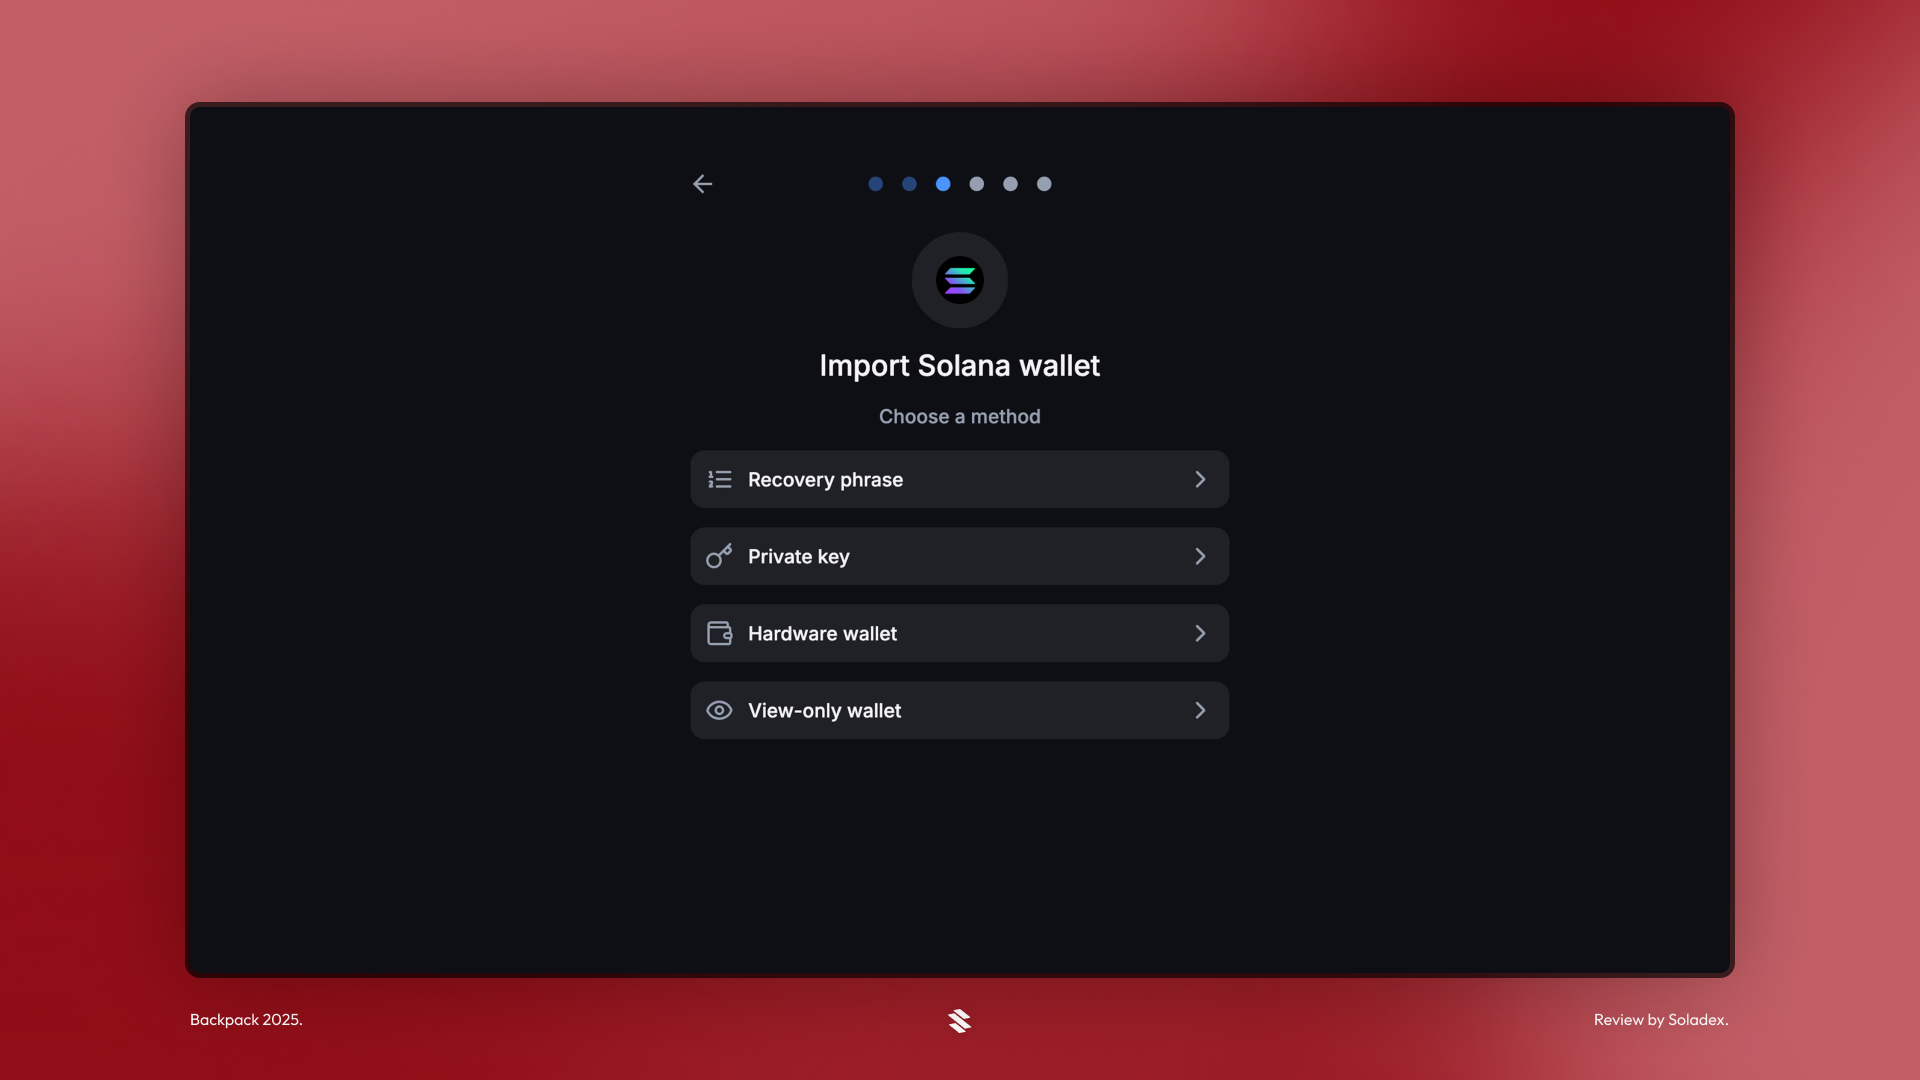Click the Choose a method subtitle

959,416
